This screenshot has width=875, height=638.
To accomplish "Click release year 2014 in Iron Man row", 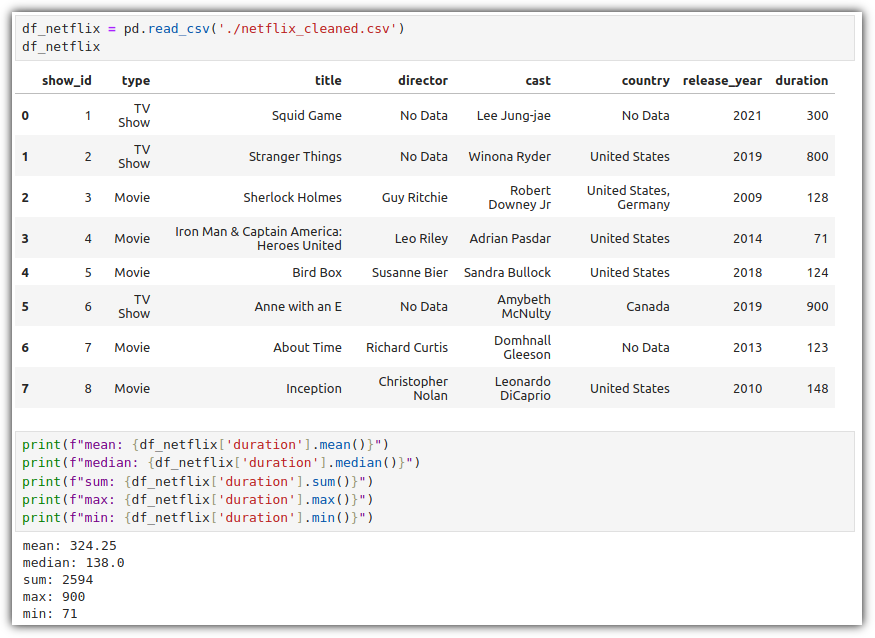I will pos(747,238).
